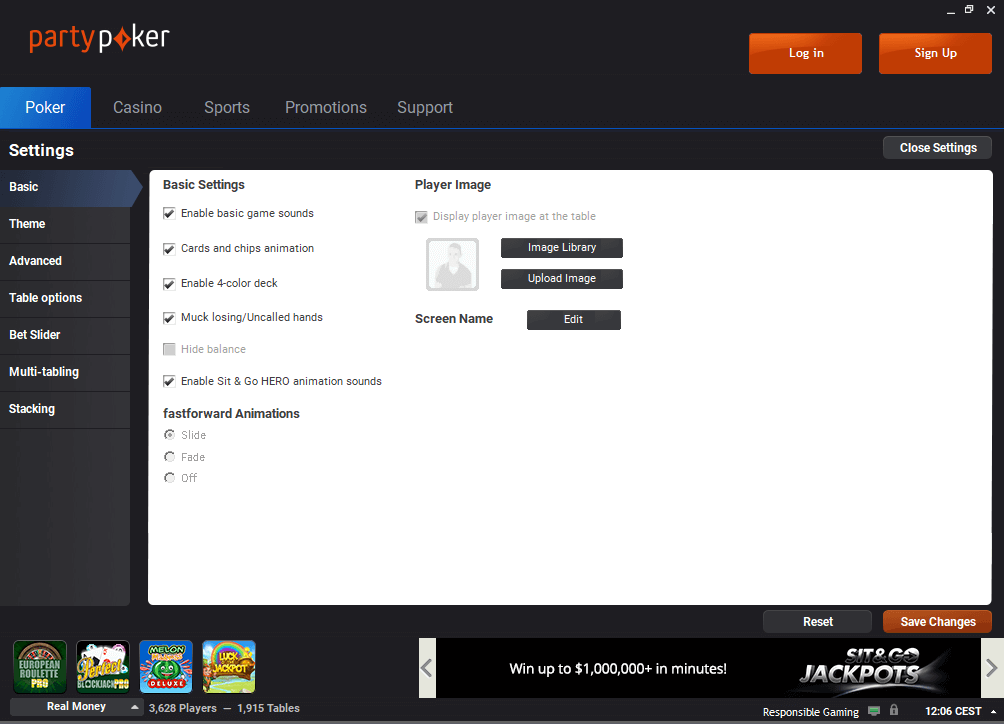
Task: Click the Log in button
Action: (806, 53)
